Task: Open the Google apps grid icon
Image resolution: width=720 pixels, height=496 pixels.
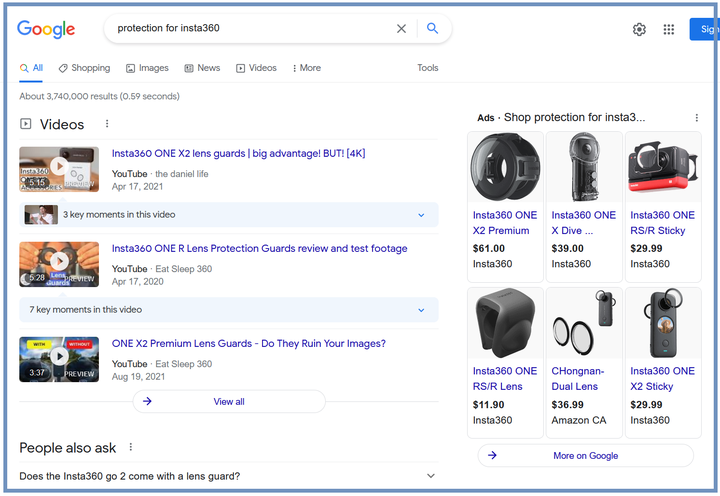Action: pyautogui.click(x=669, y=29)
